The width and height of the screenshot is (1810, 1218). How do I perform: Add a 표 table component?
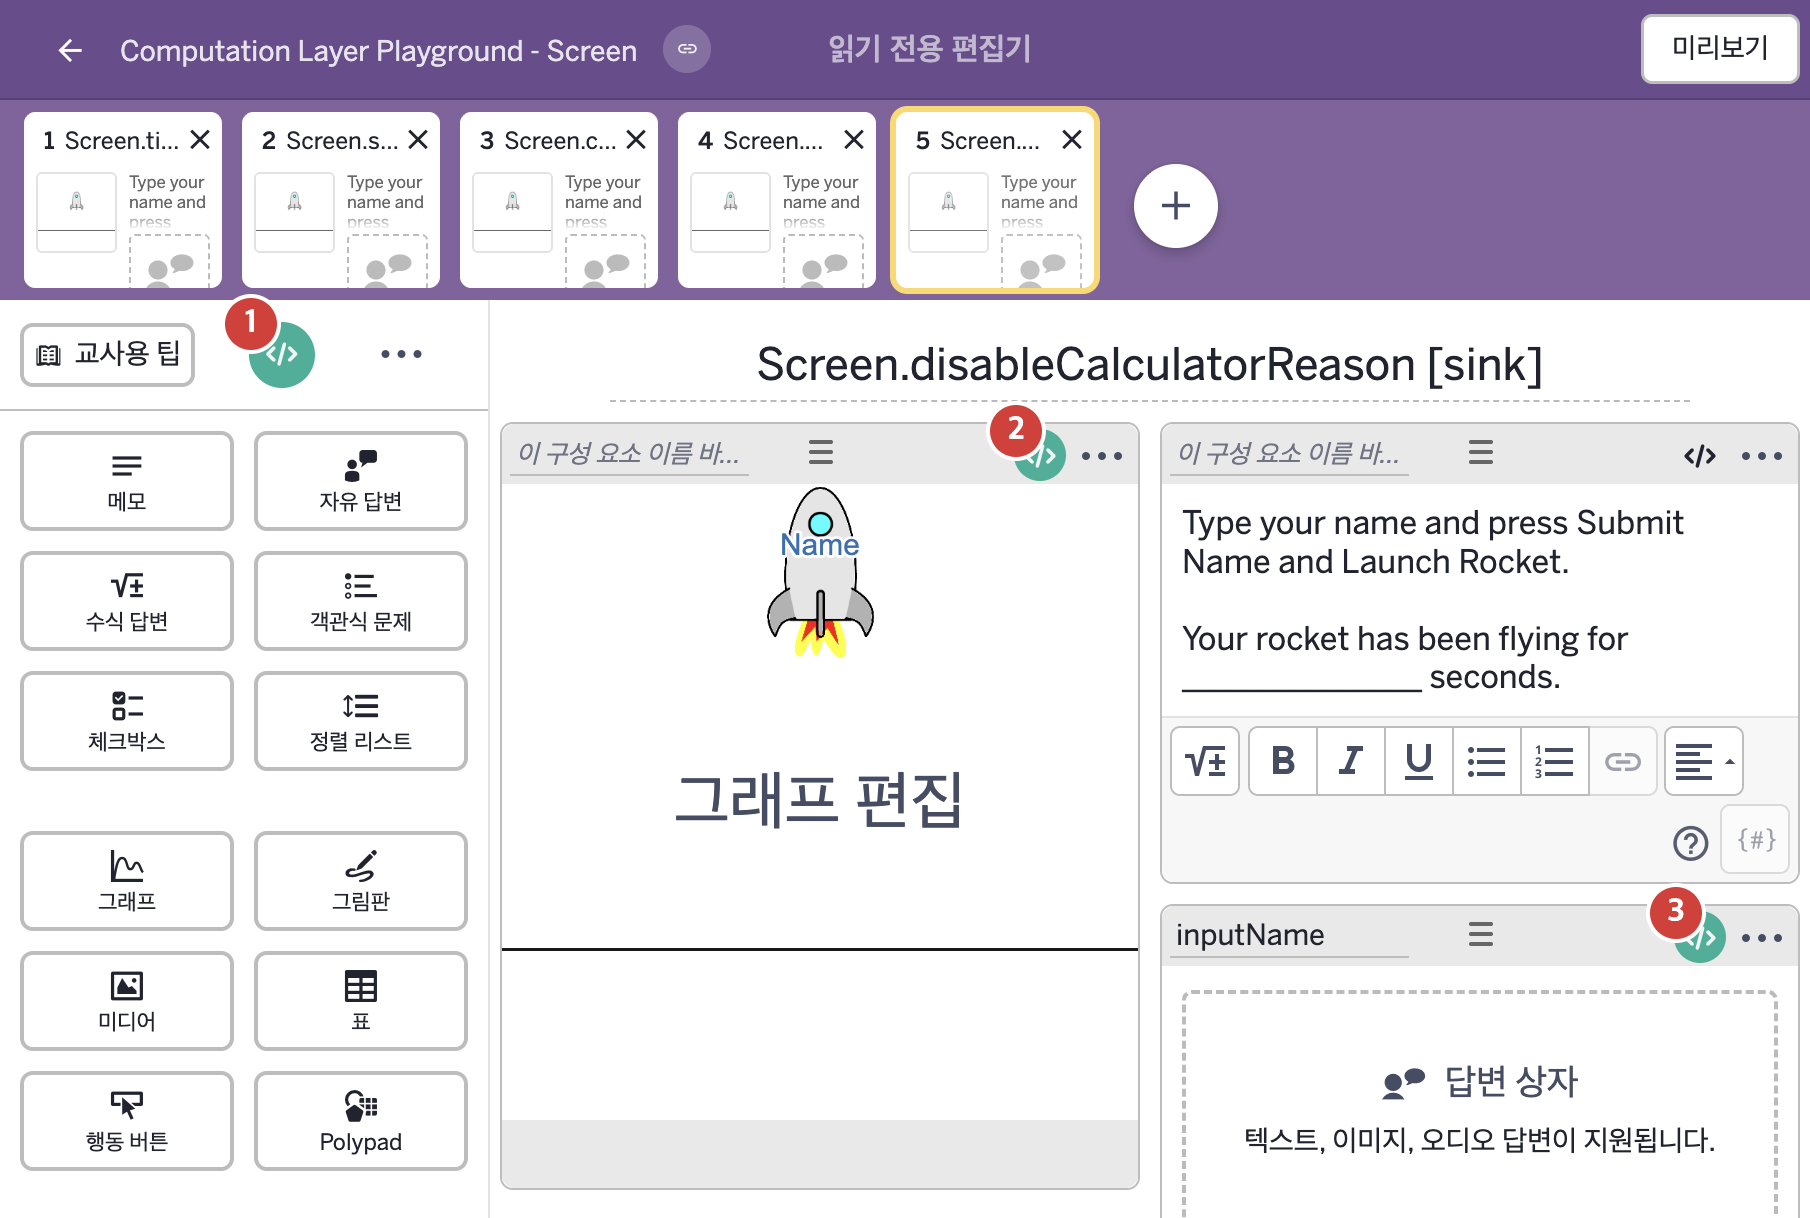pos(361,1001)
